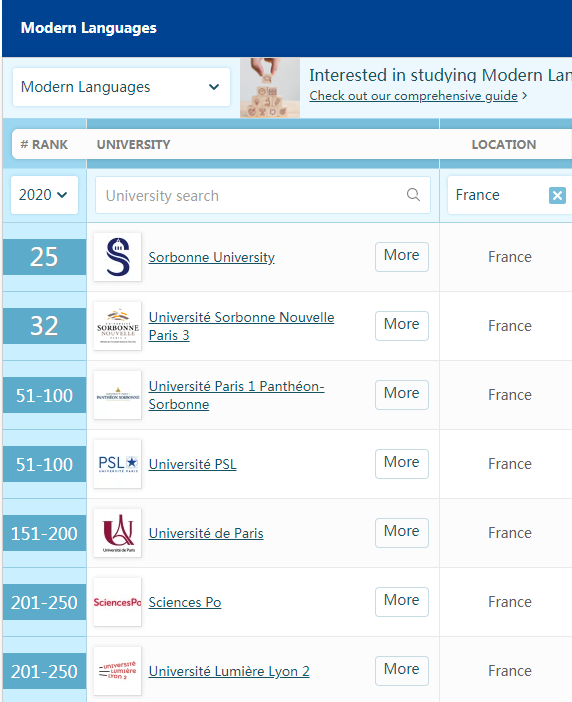Screen dimensions: 572x702
Task: Open the Sciences Po link
Action: [185, 602]
